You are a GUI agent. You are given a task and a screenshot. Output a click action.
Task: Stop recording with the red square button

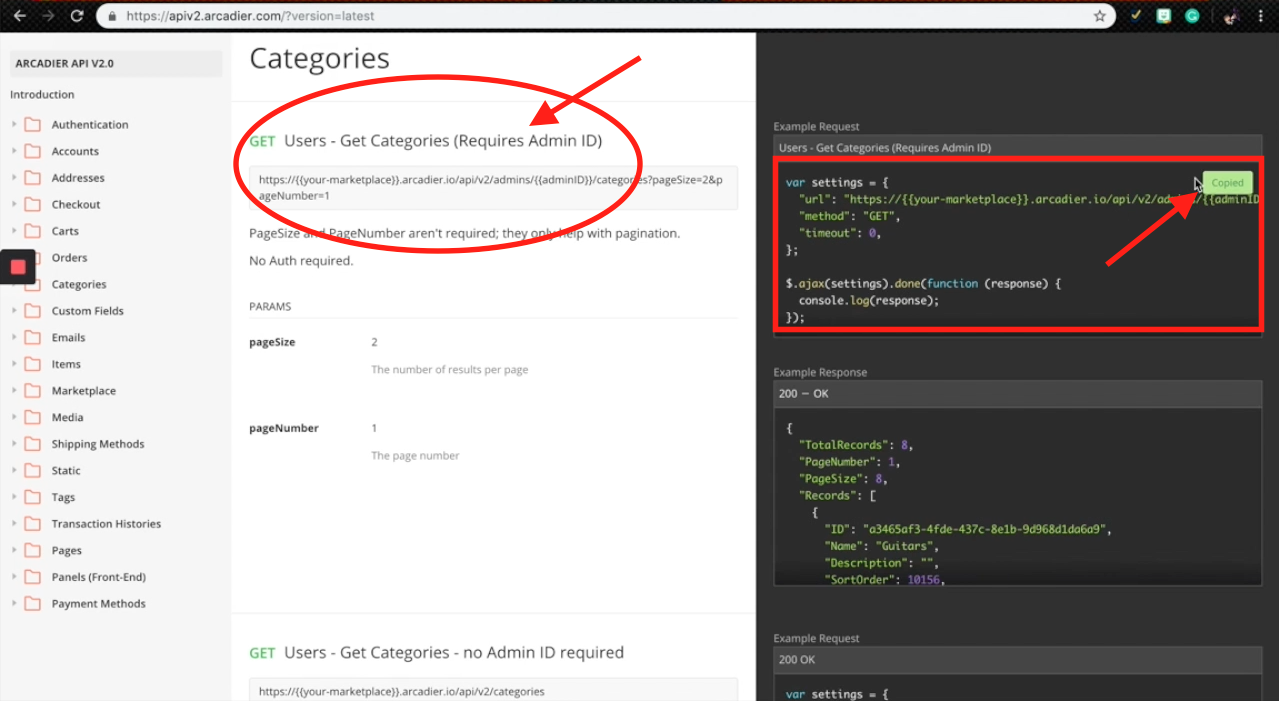pyautogui.click(x=18, y=267)
